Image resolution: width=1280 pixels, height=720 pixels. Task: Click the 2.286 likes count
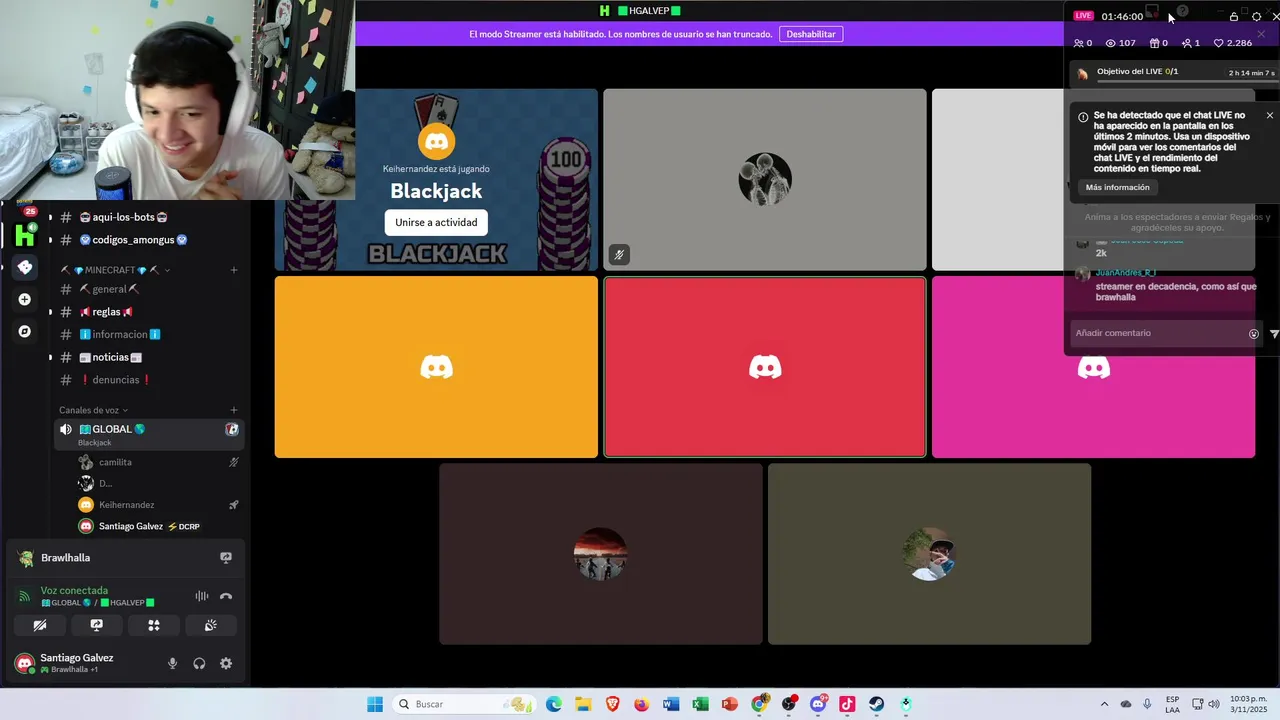coord(1233,43)
